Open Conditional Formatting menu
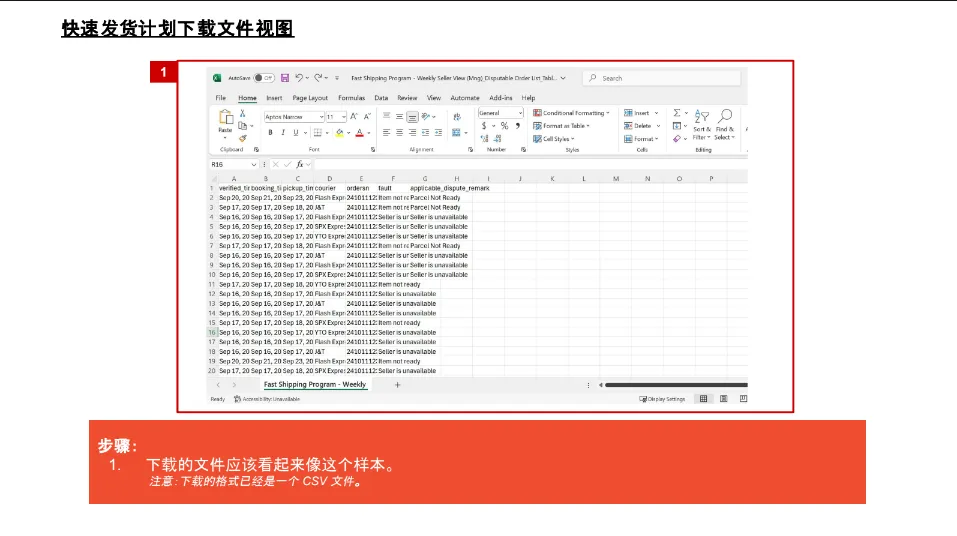The image size is (957, 536). [571, 113]
